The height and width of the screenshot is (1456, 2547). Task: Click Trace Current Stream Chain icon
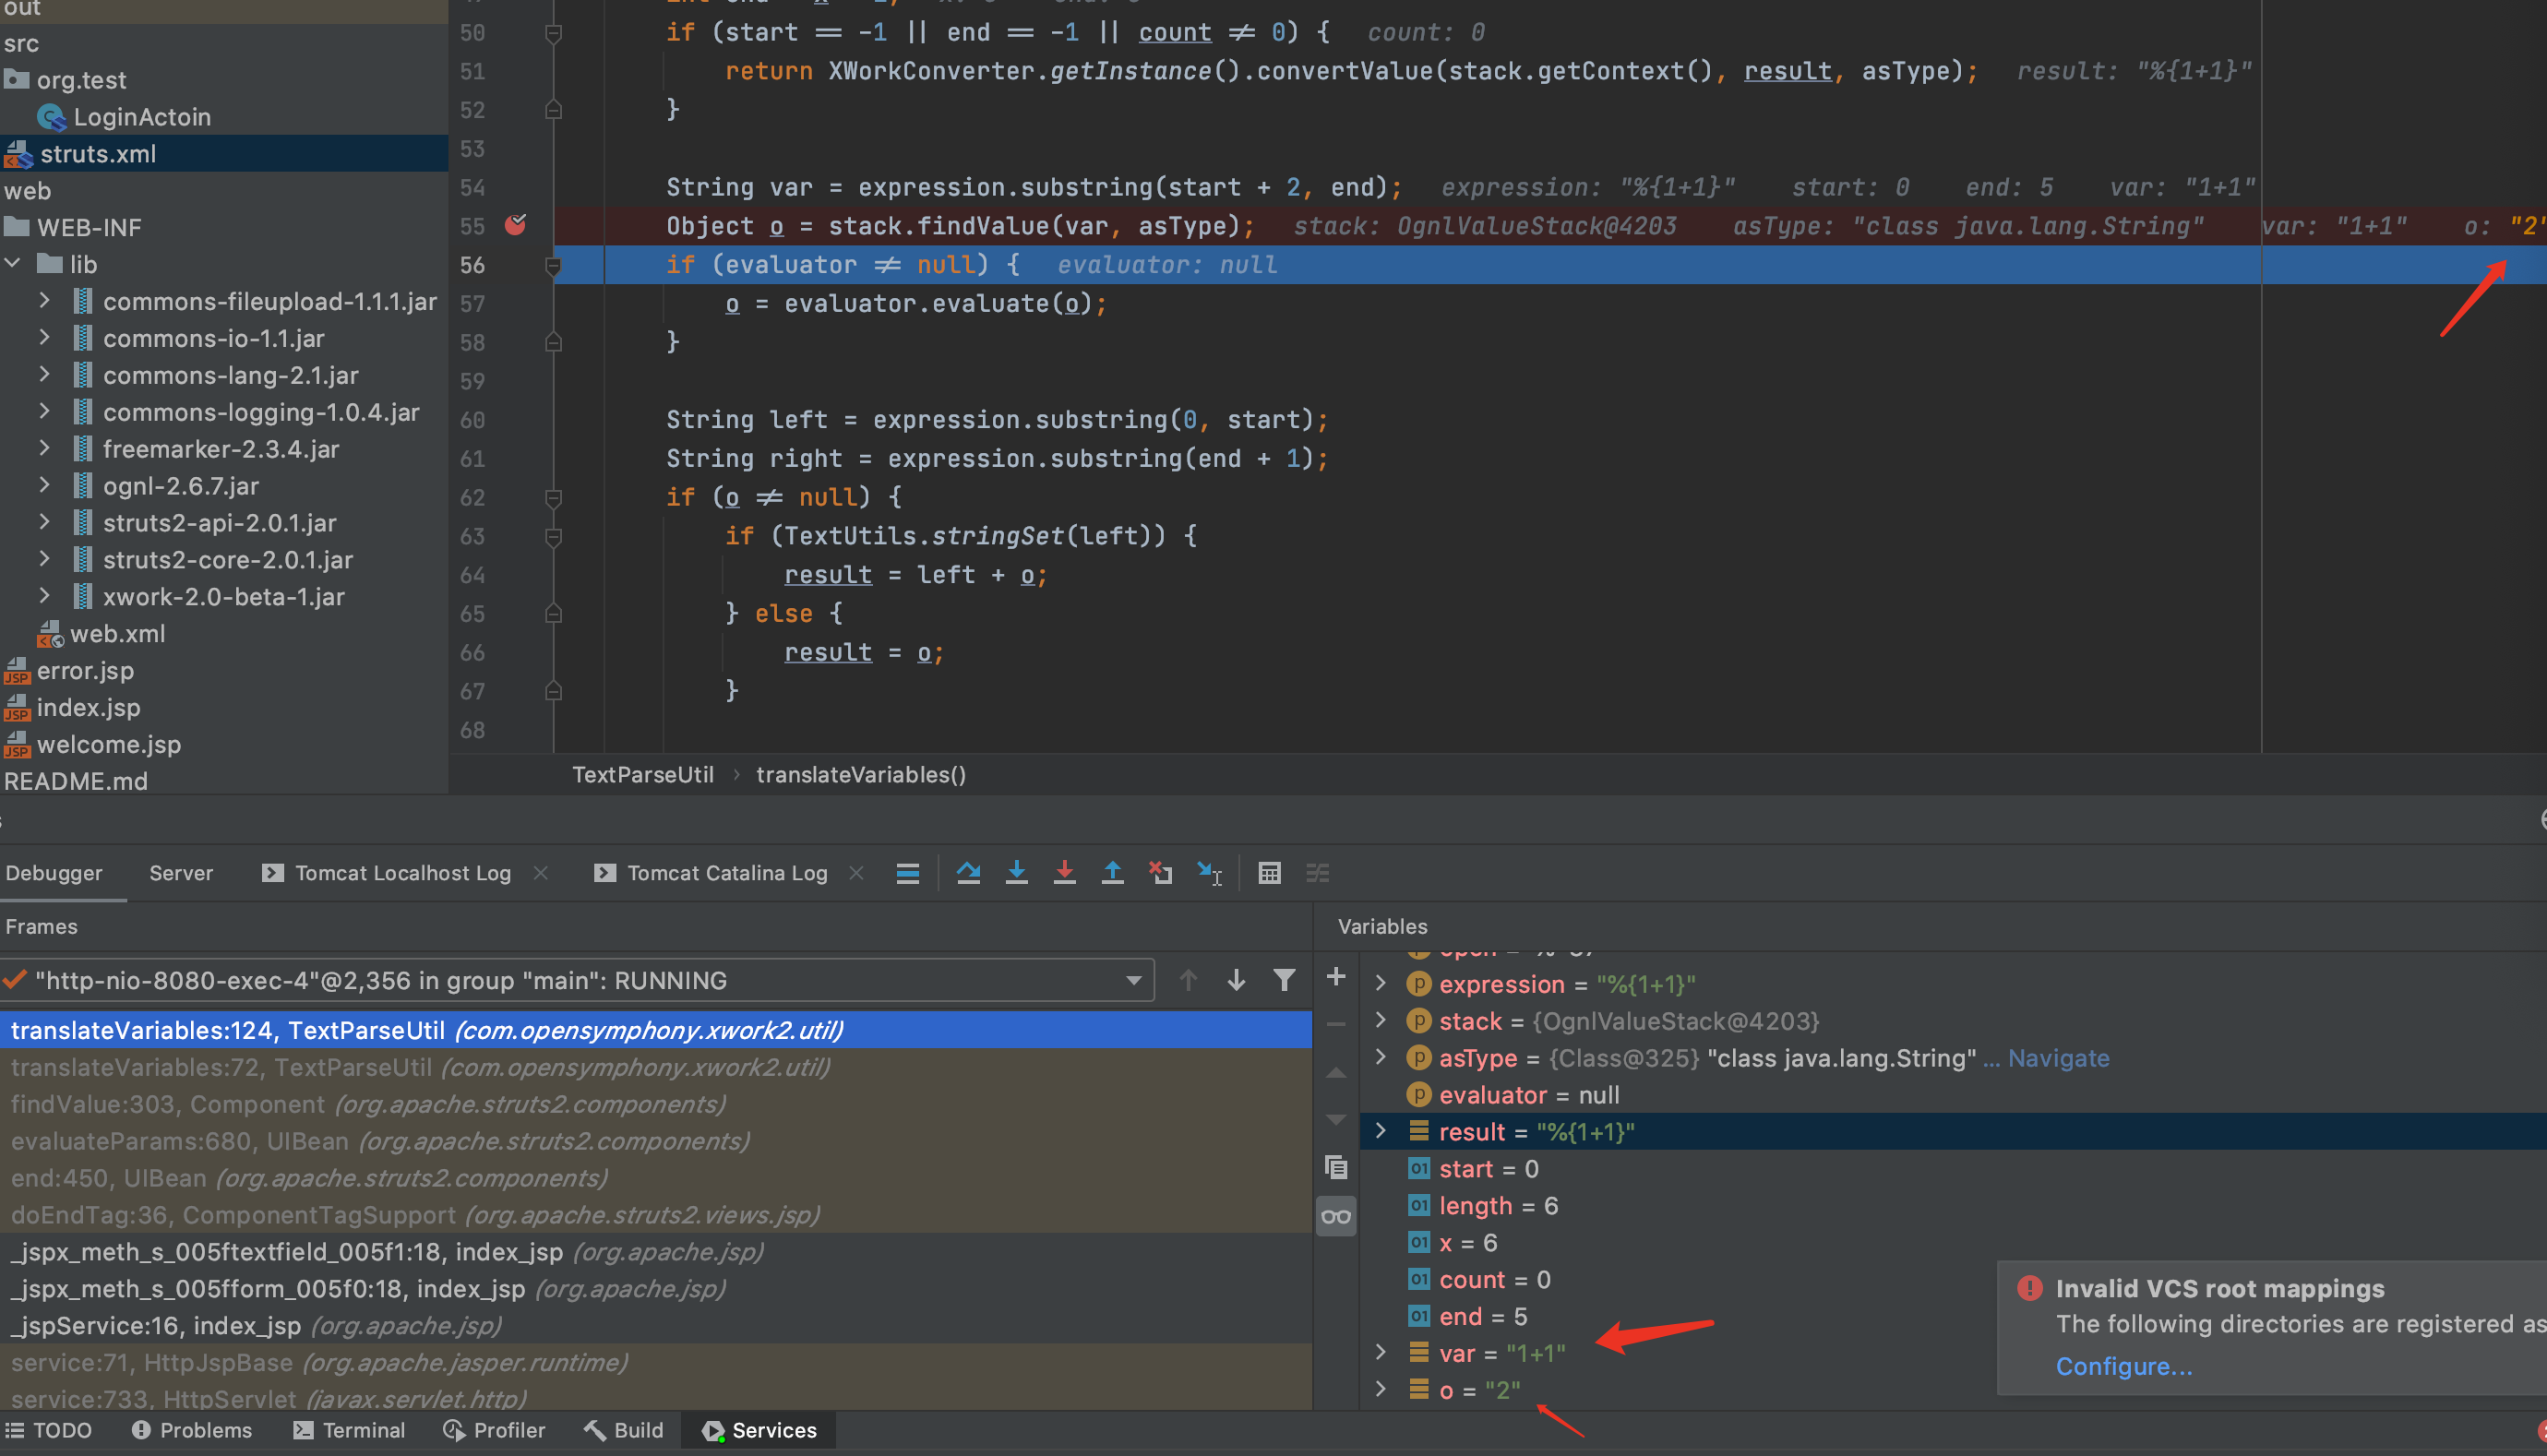[1318, 872]
